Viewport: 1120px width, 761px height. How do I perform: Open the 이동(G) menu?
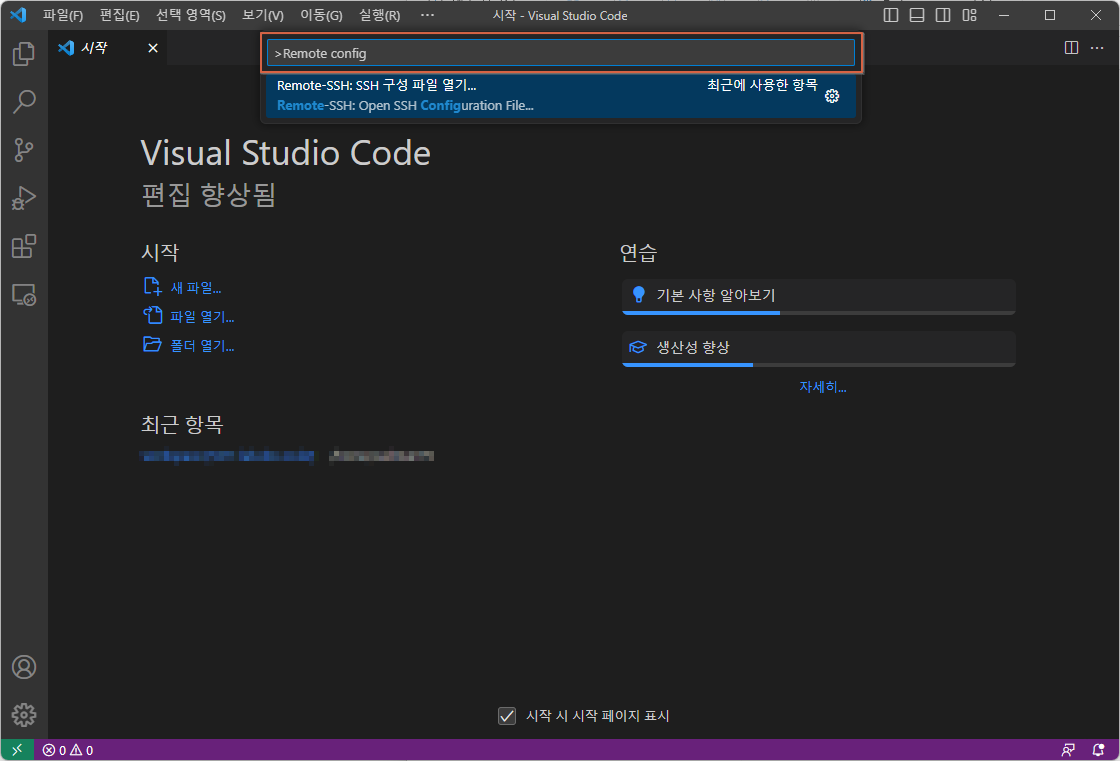pos(321,15)
